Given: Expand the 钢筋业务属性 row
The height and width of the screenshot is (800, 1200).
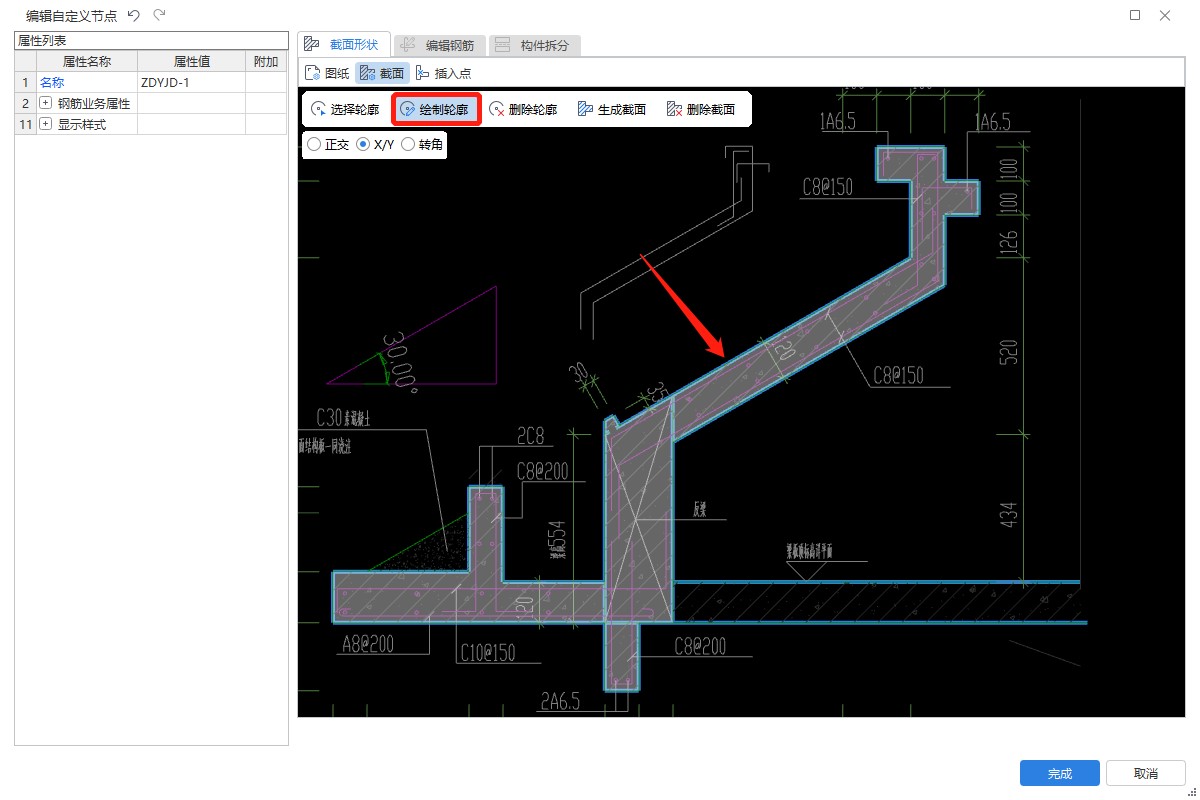Looking at the screenshot, I should tap(45, 103).
